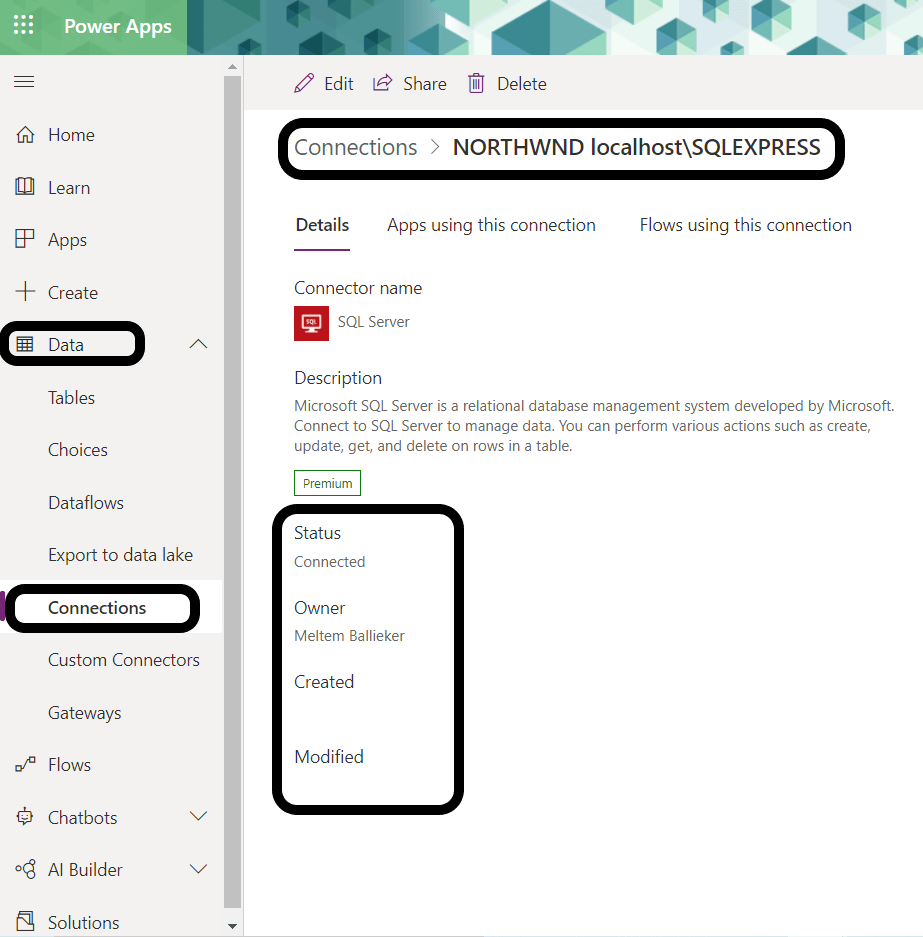Click the Apps grid icon
The height and width of the screenshot is (937, 923).
click(x=26, y=240)
